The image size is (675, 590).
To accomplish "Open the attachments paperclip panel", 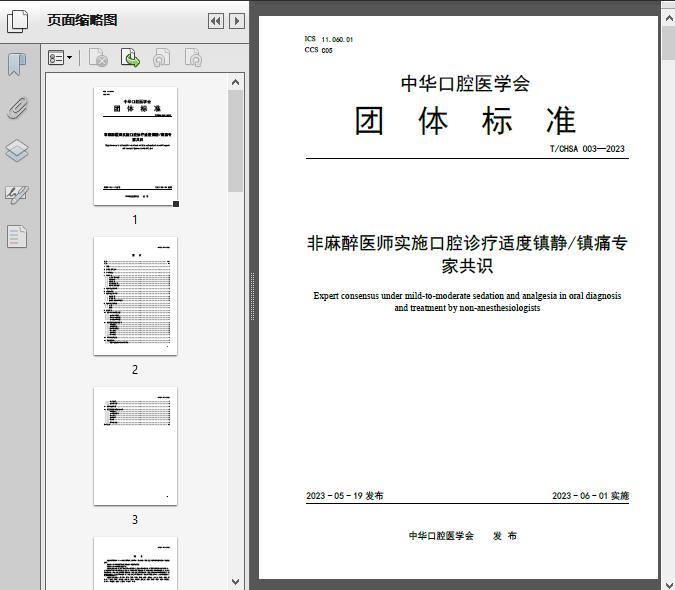I will point(17,108).
